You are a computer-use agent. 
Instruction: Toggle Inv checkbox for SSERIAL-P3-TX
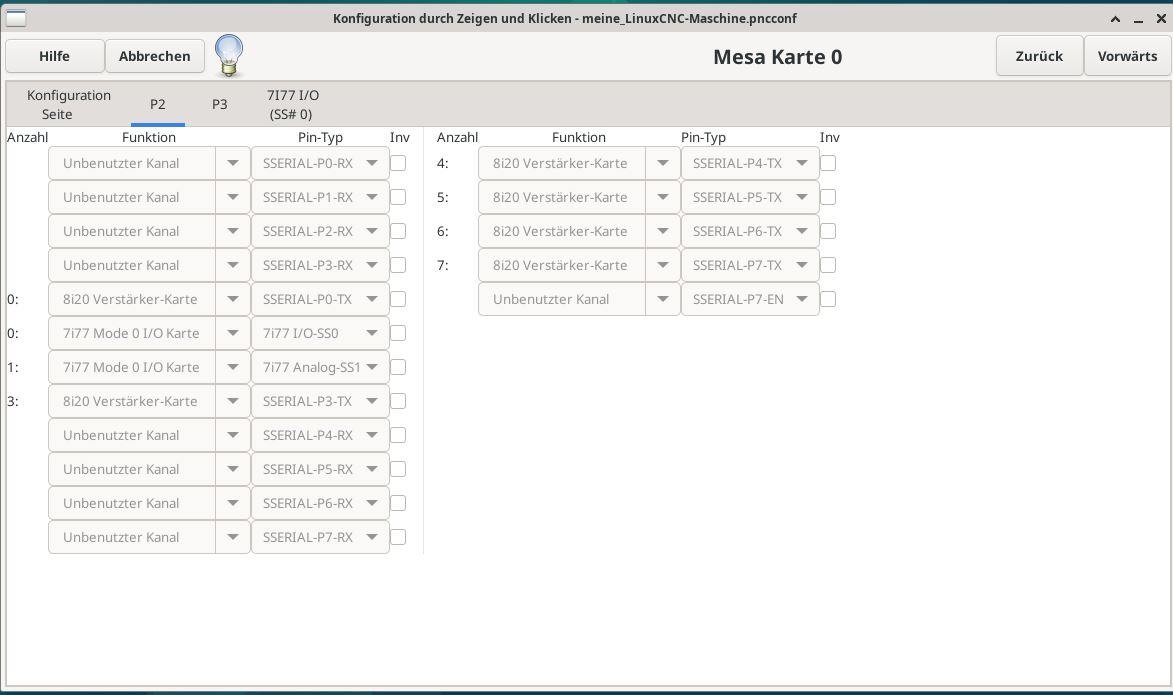(x=398, y=401)
